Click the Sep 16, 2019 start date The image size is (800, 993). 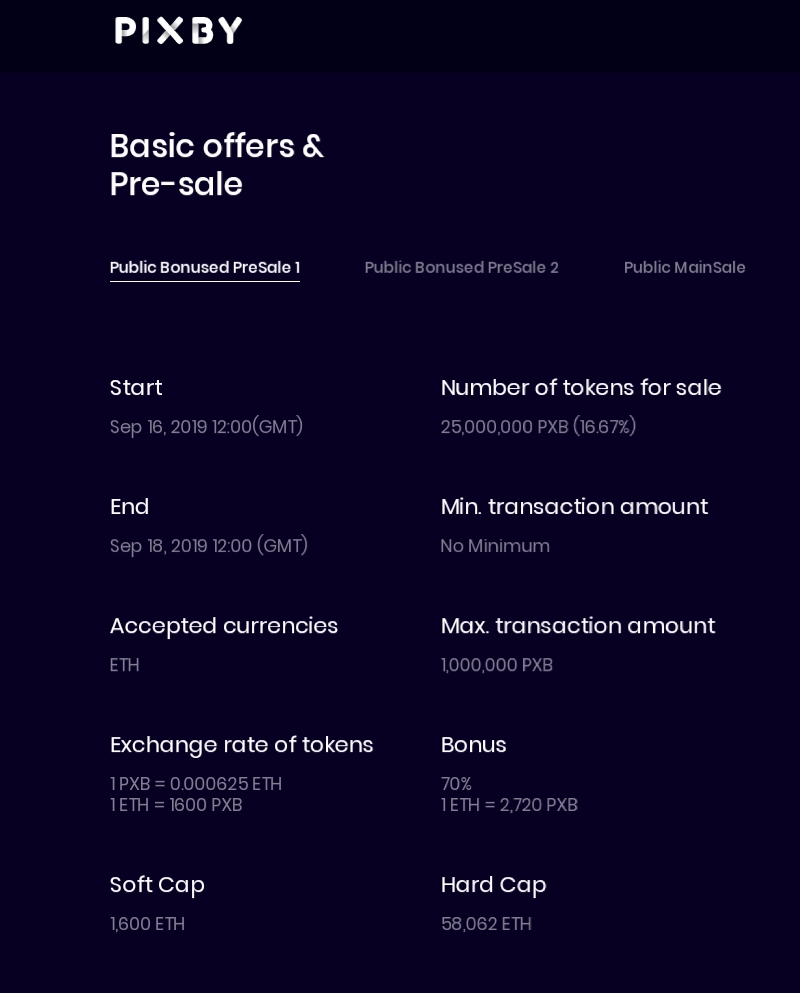(x=206, y=427)
